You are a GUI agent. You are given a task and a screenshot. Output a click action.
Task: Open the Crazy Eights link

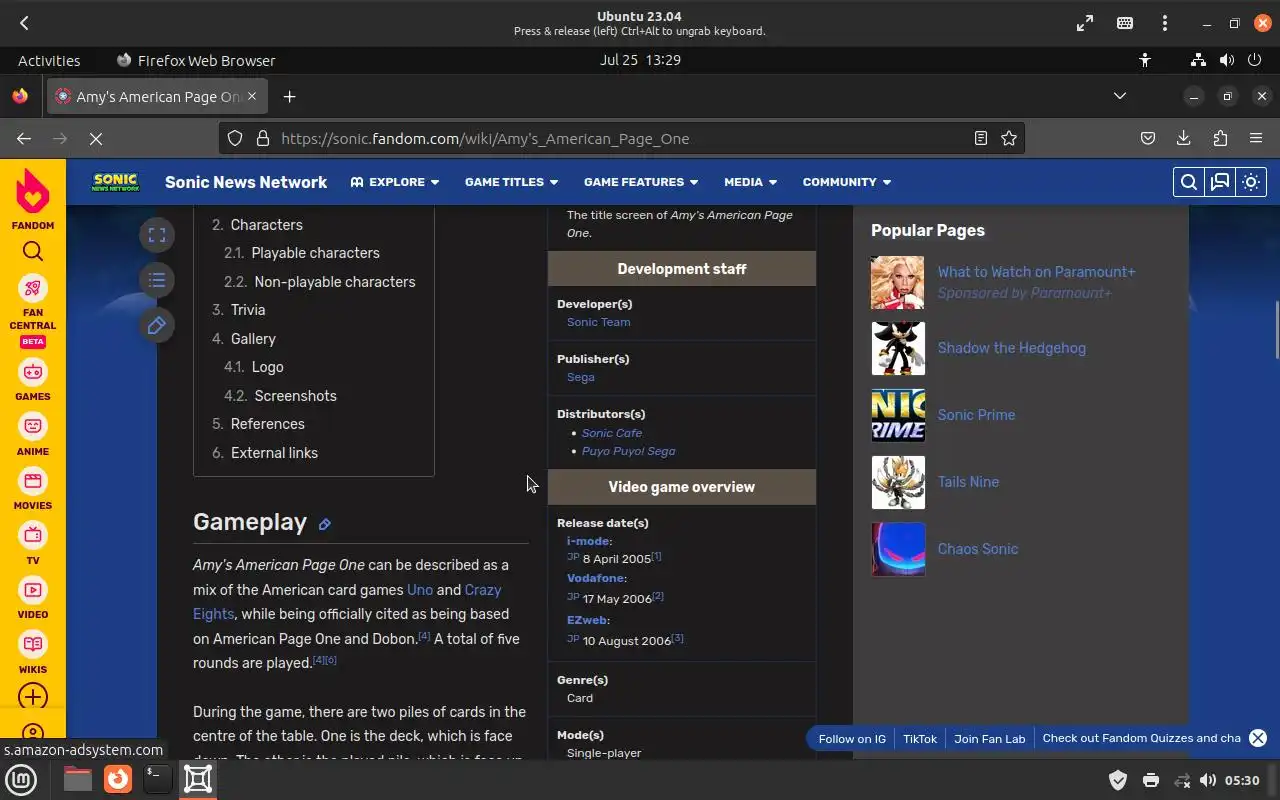click(347, 602)
